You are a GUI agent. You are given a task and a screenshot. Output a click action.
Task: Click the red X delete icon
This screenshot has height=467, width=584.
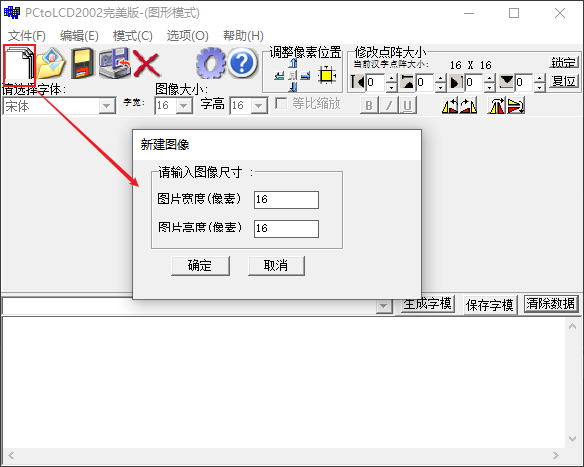(x=146, y=64)
